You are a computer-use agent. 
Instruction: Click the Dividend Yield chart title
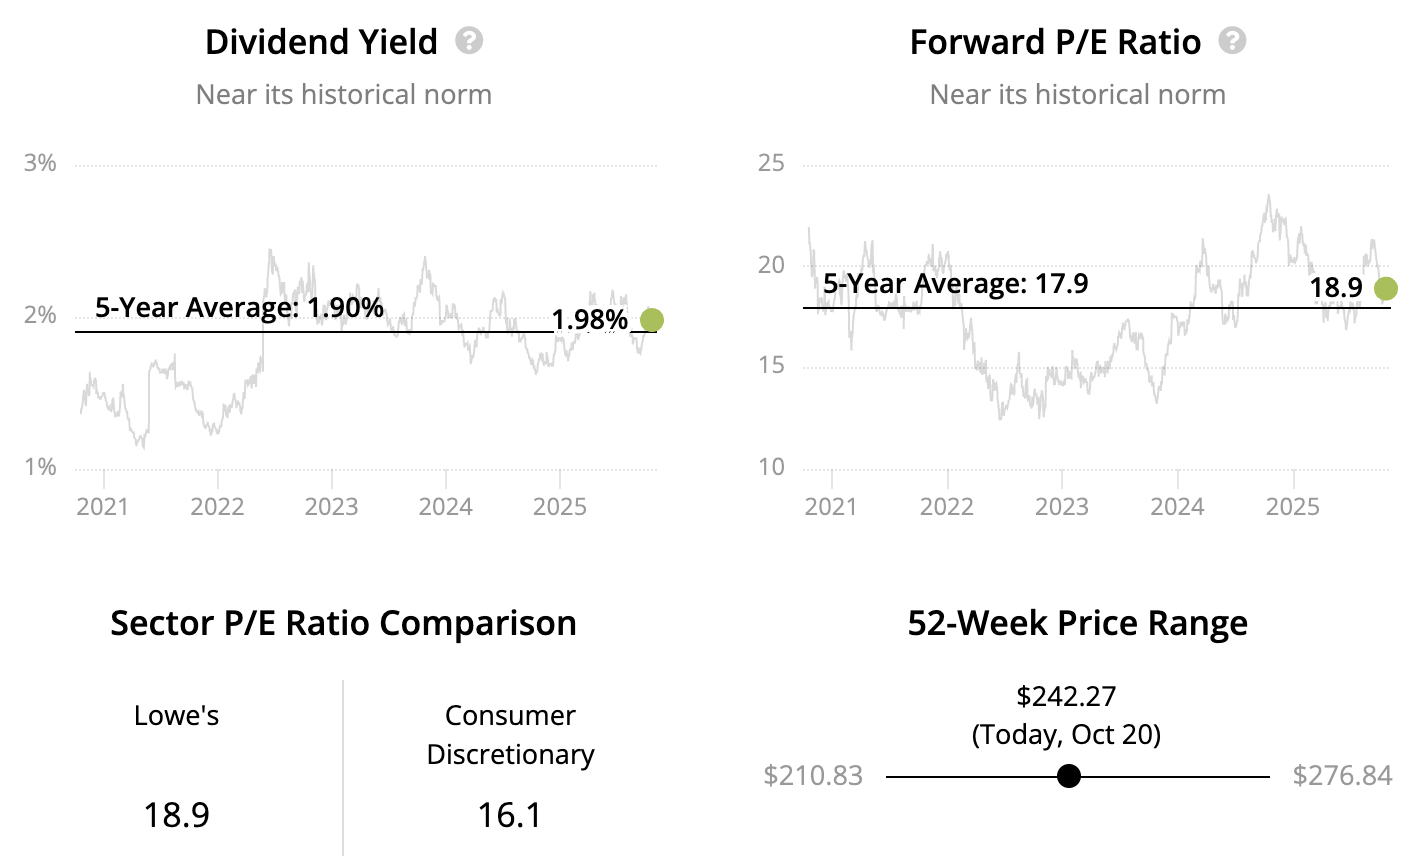[321, 42]
